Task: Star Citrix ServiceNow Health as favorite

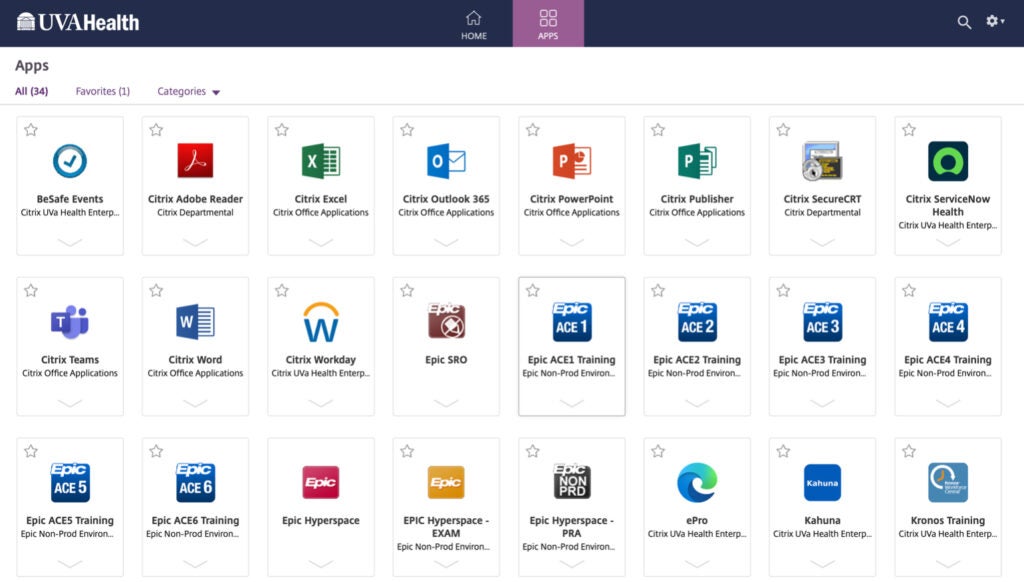Action: point(908,129)
